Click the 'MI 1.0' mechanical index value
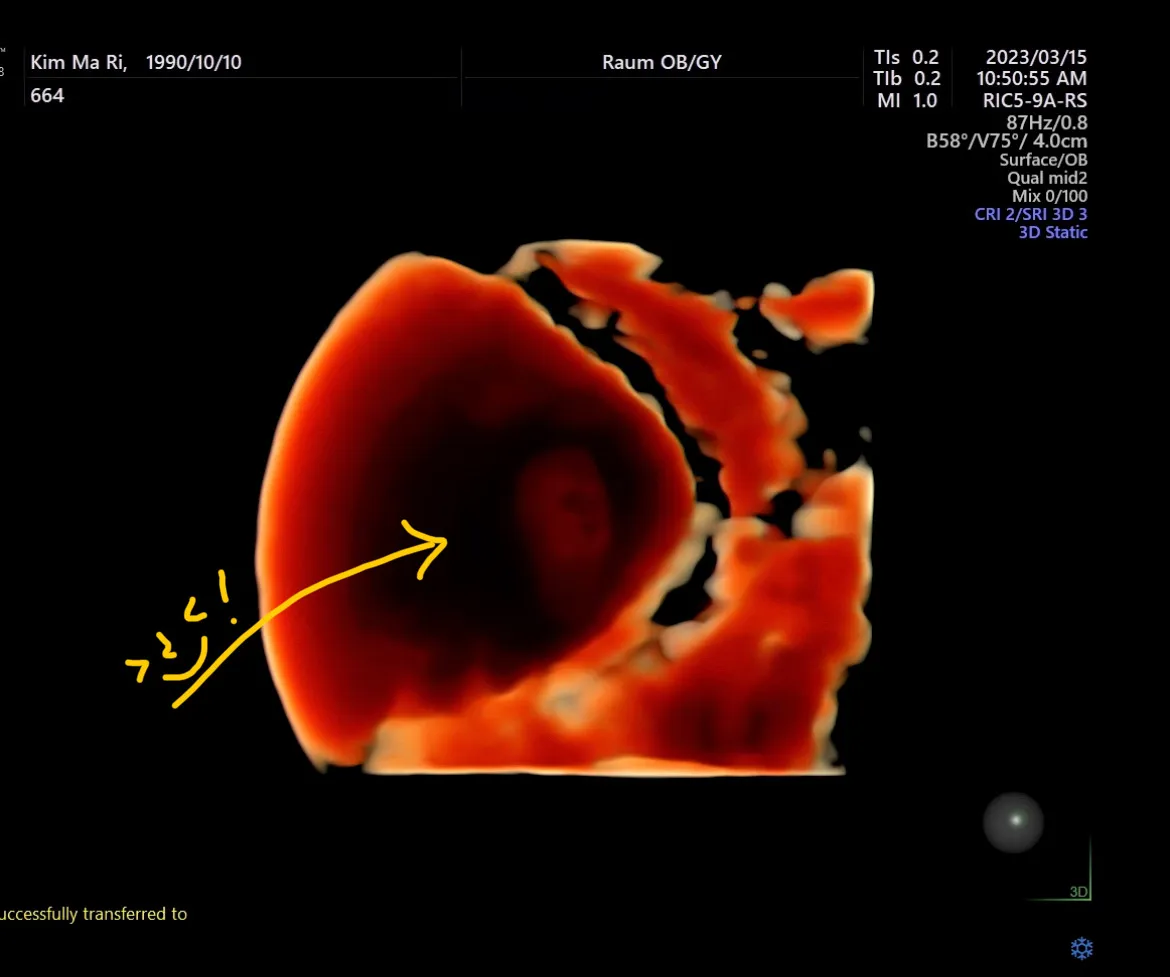Screen dimensions: 1170x977 907,100
